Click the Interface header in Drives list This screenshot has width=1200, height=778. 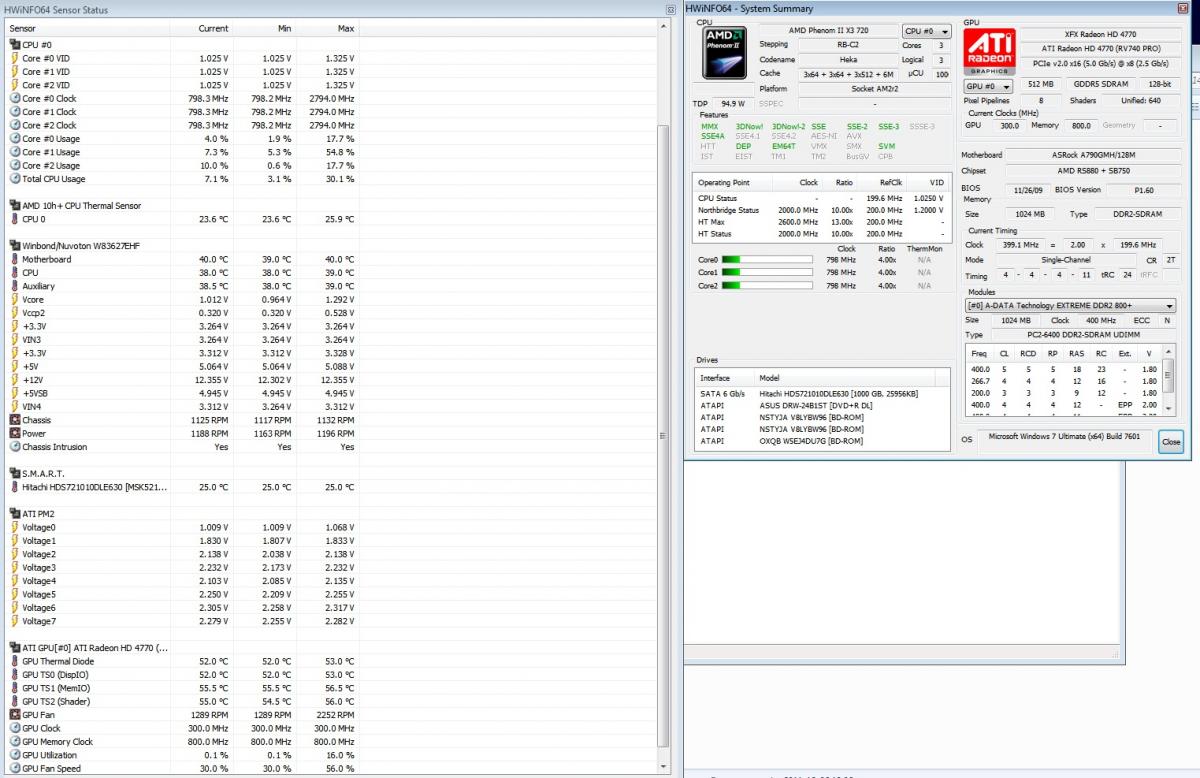coord(726,378)
